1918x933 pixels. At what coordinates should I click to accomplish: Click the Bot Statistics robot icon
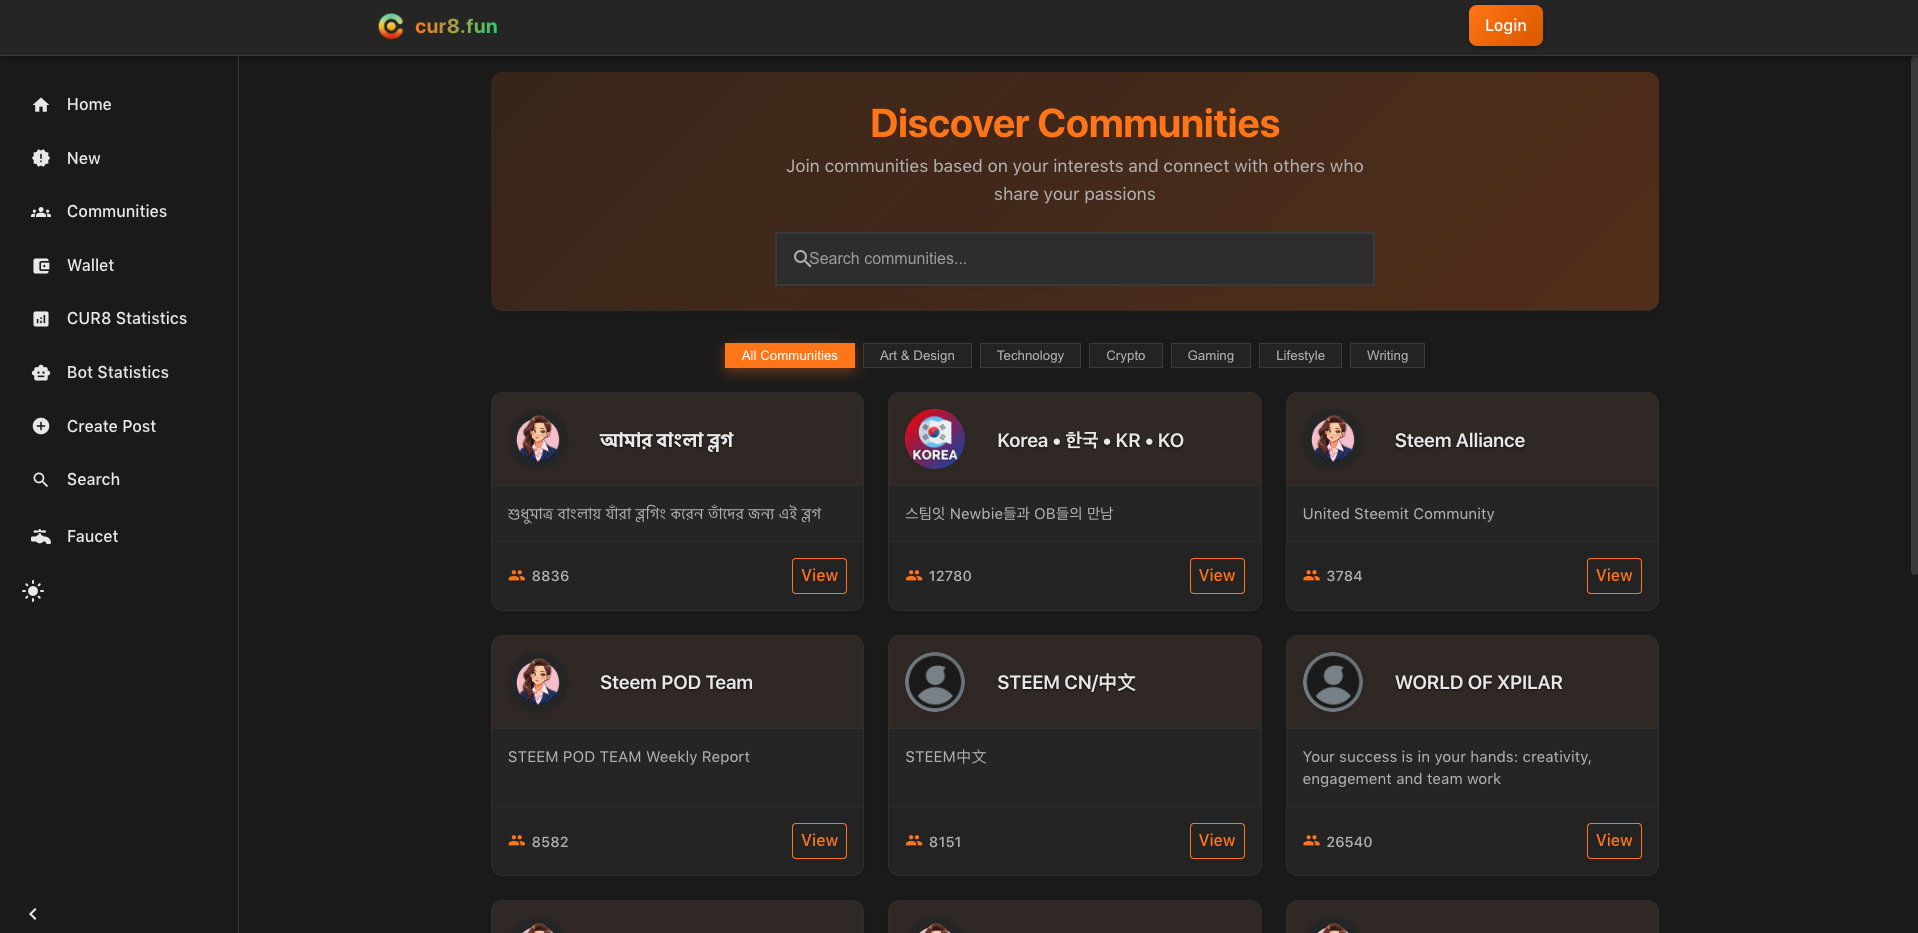click(x=41, y=373)
